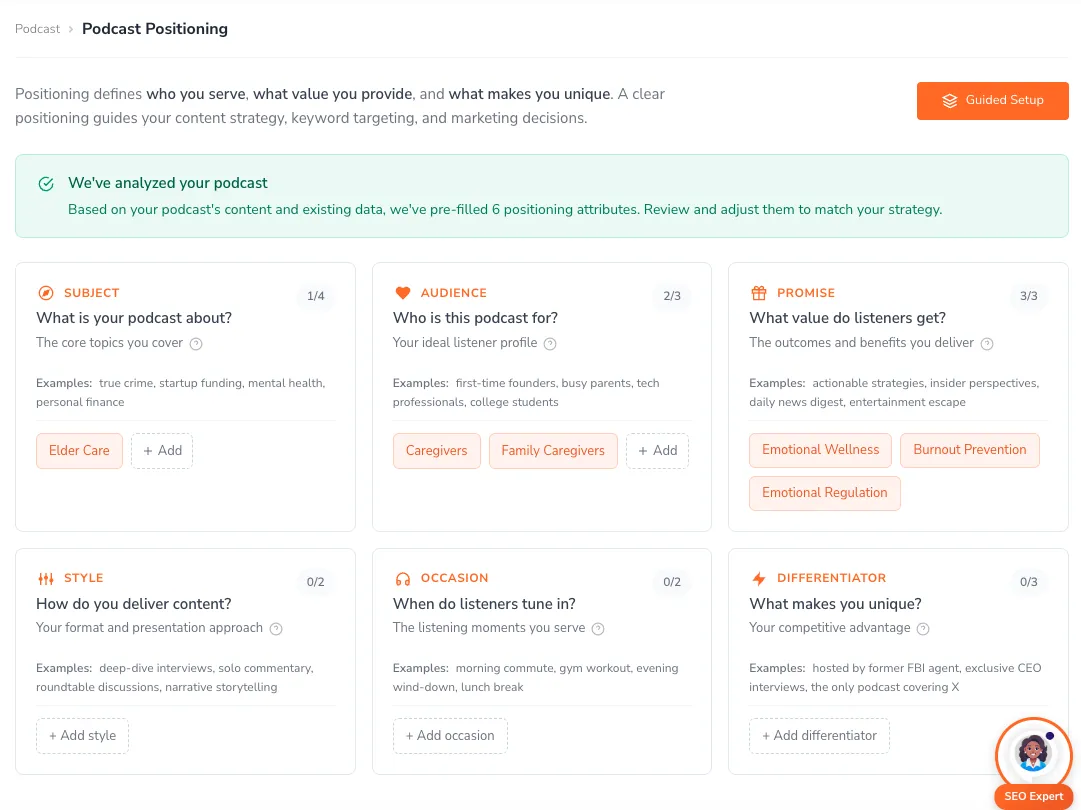The width and height of the screenshot is (1081, 810).
Task: Open the SEO Expert assistant avatar
Action: [1034, 756]
